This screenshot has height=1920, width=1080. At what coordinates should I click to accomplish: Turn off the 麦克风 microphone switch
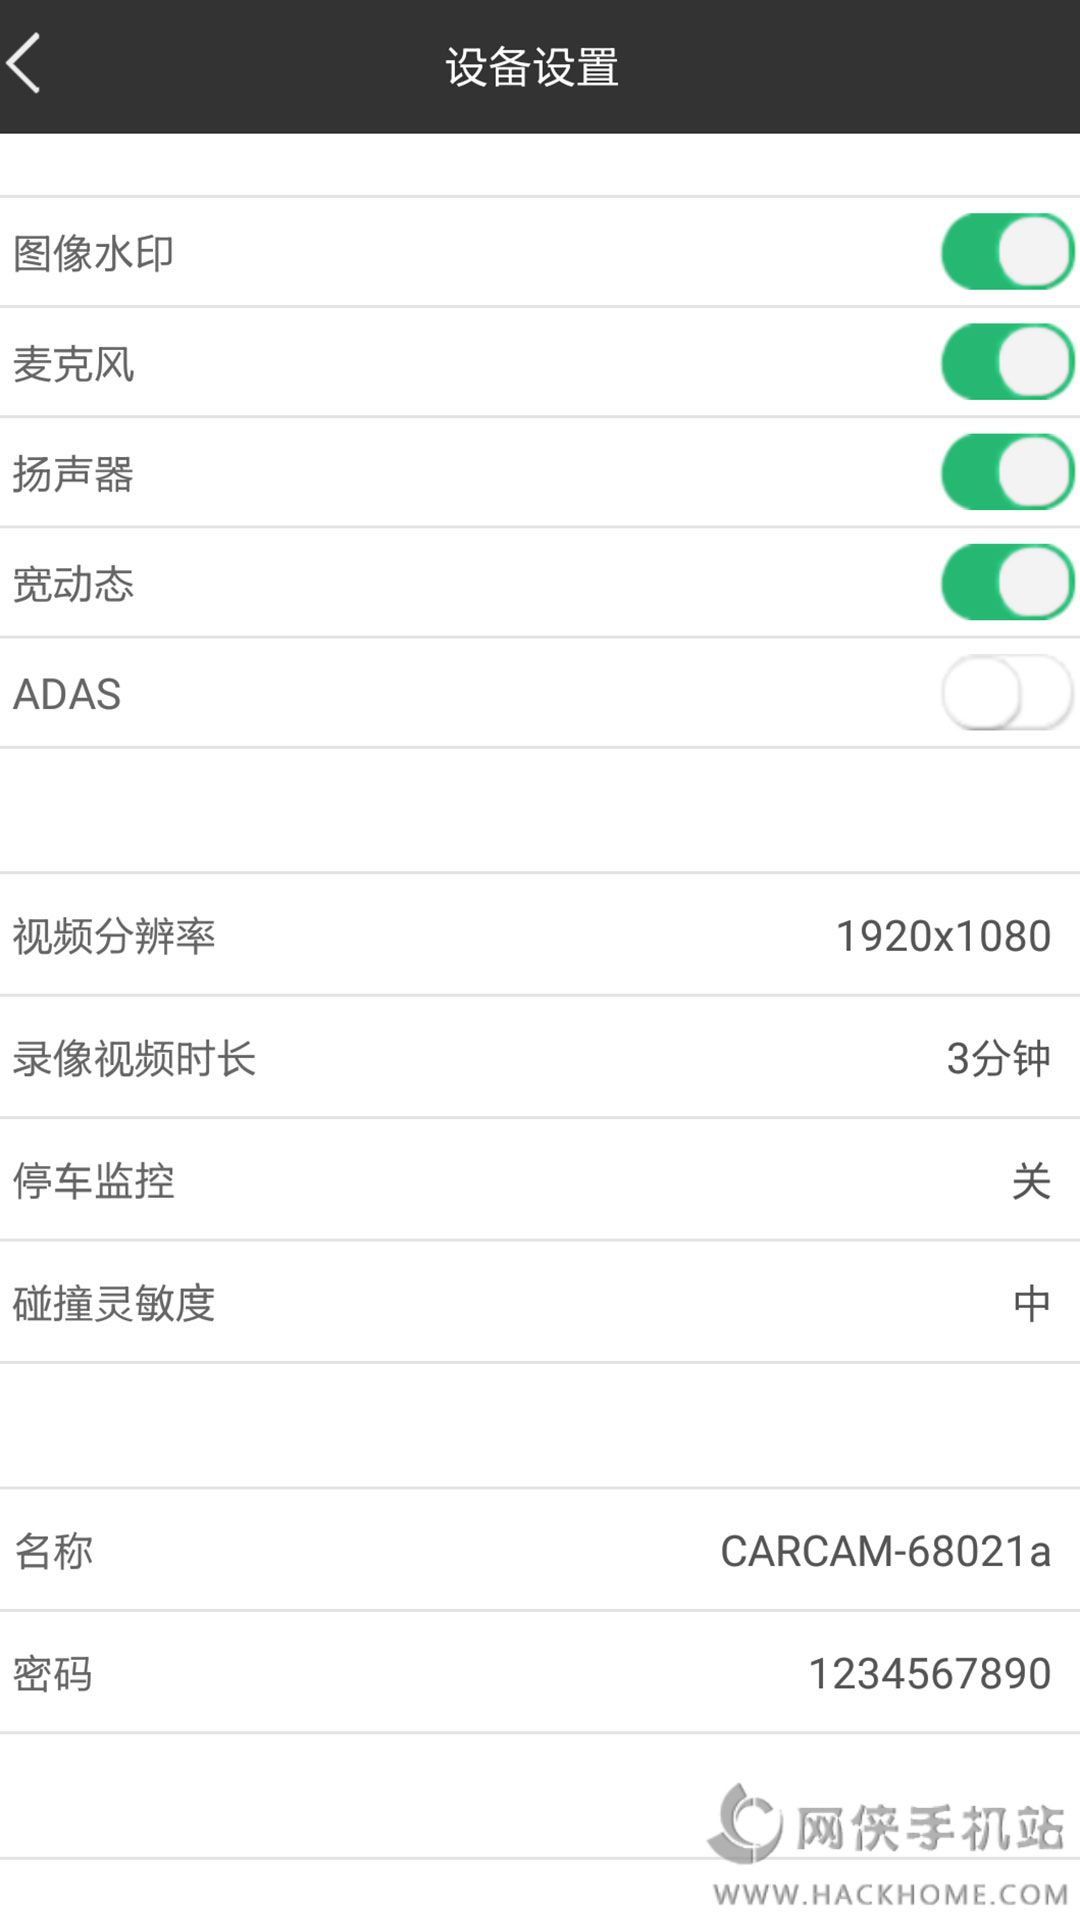(1006, 362)
